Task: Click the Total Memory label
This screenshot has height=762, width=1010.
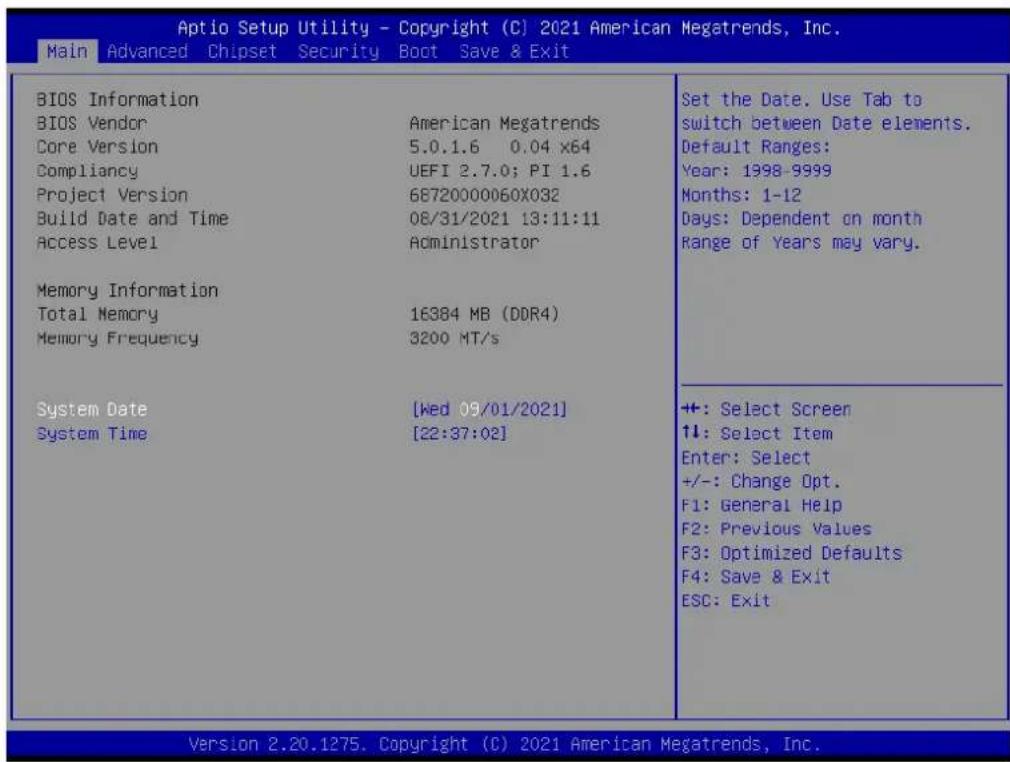Action: tap(97, 314)
